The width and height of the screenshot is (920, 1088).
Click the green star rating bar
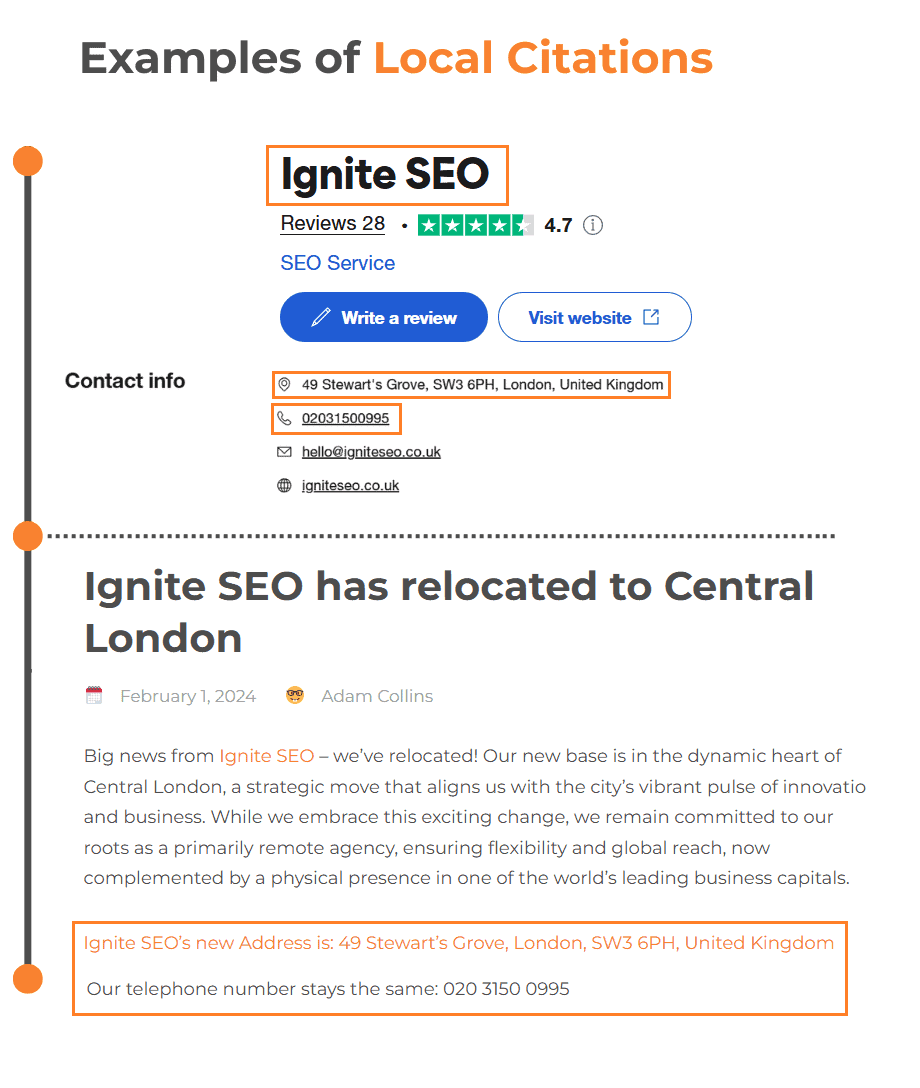tap(475, 225)
